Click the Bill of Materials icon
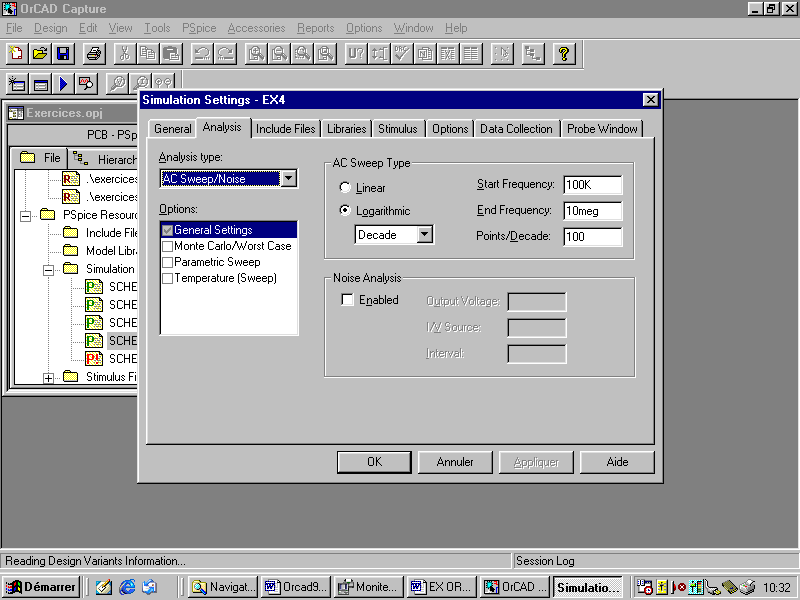Screen dimensions: 800x600 pyautogui.click(x=471, y=54)
